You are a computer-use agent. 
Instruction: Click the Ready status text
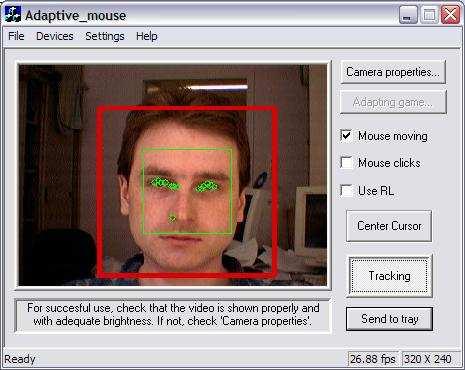(20, 359)
